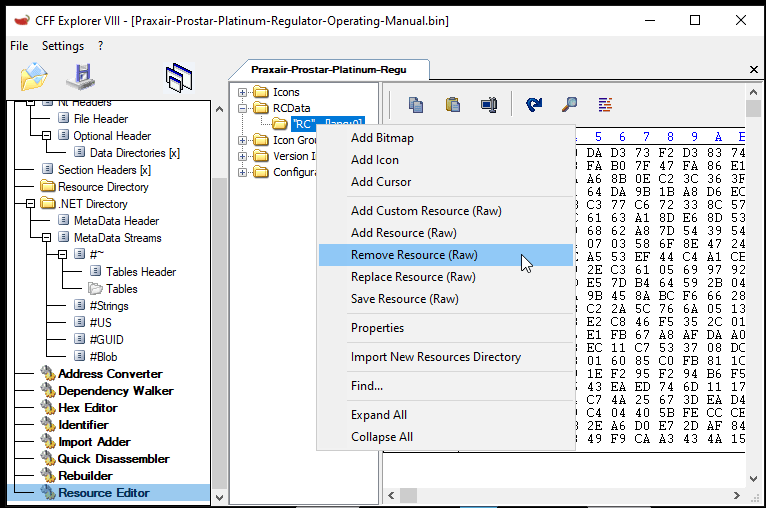Expand the Icons resource folder
The height and width of the screenshot is (508, 766).
pos(243,92)
